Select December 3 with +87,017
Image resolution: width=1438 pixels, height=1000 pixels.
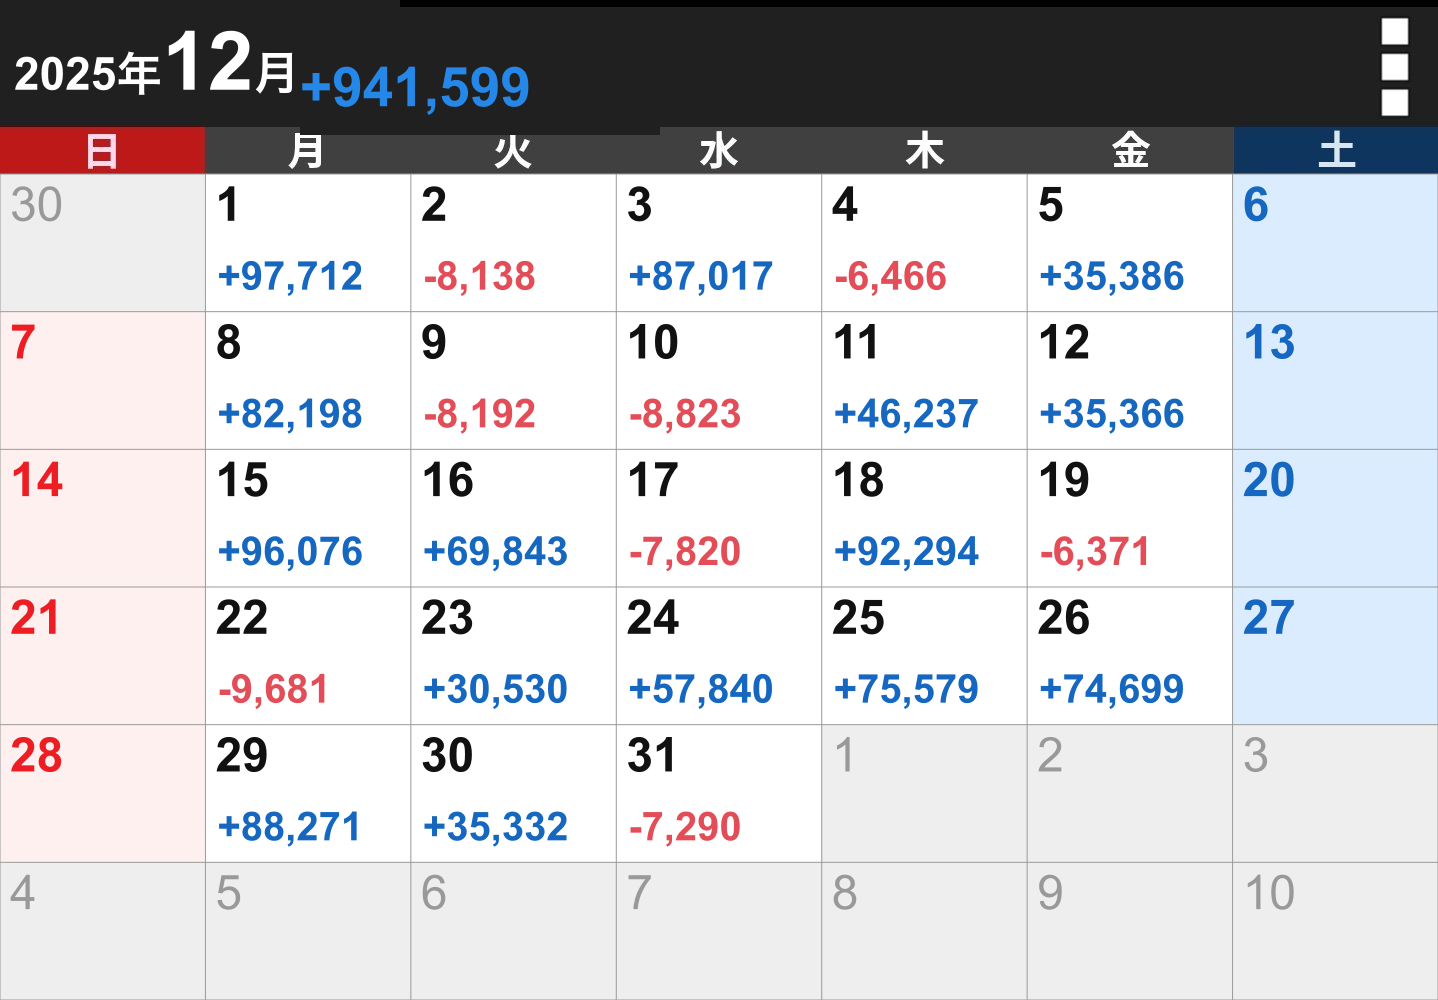click(x=719, y=243)
